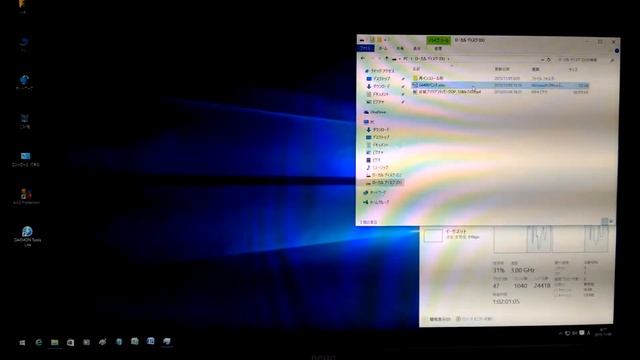Launch Microsoft Edge from the taskbar

coord(38,342)
